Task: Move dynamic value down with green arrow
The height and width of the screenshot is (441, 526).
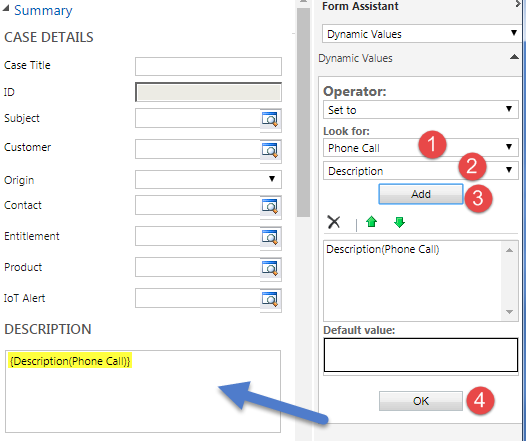Action: click(x=399, y=222)
